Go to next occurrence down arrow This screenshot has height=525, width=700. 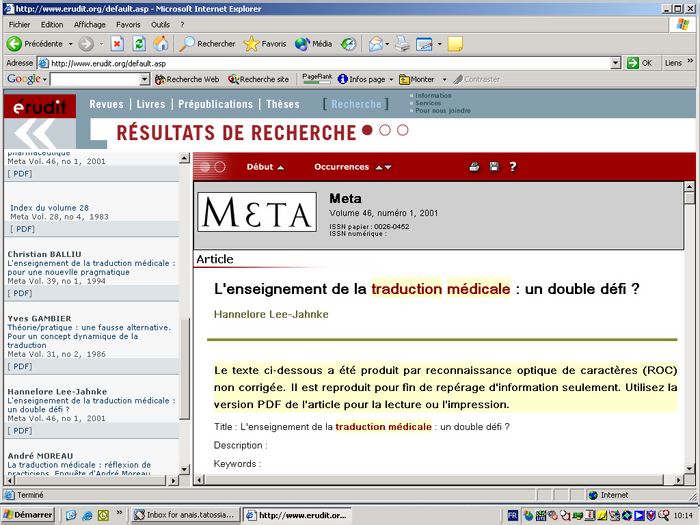[x=388, y=167]
